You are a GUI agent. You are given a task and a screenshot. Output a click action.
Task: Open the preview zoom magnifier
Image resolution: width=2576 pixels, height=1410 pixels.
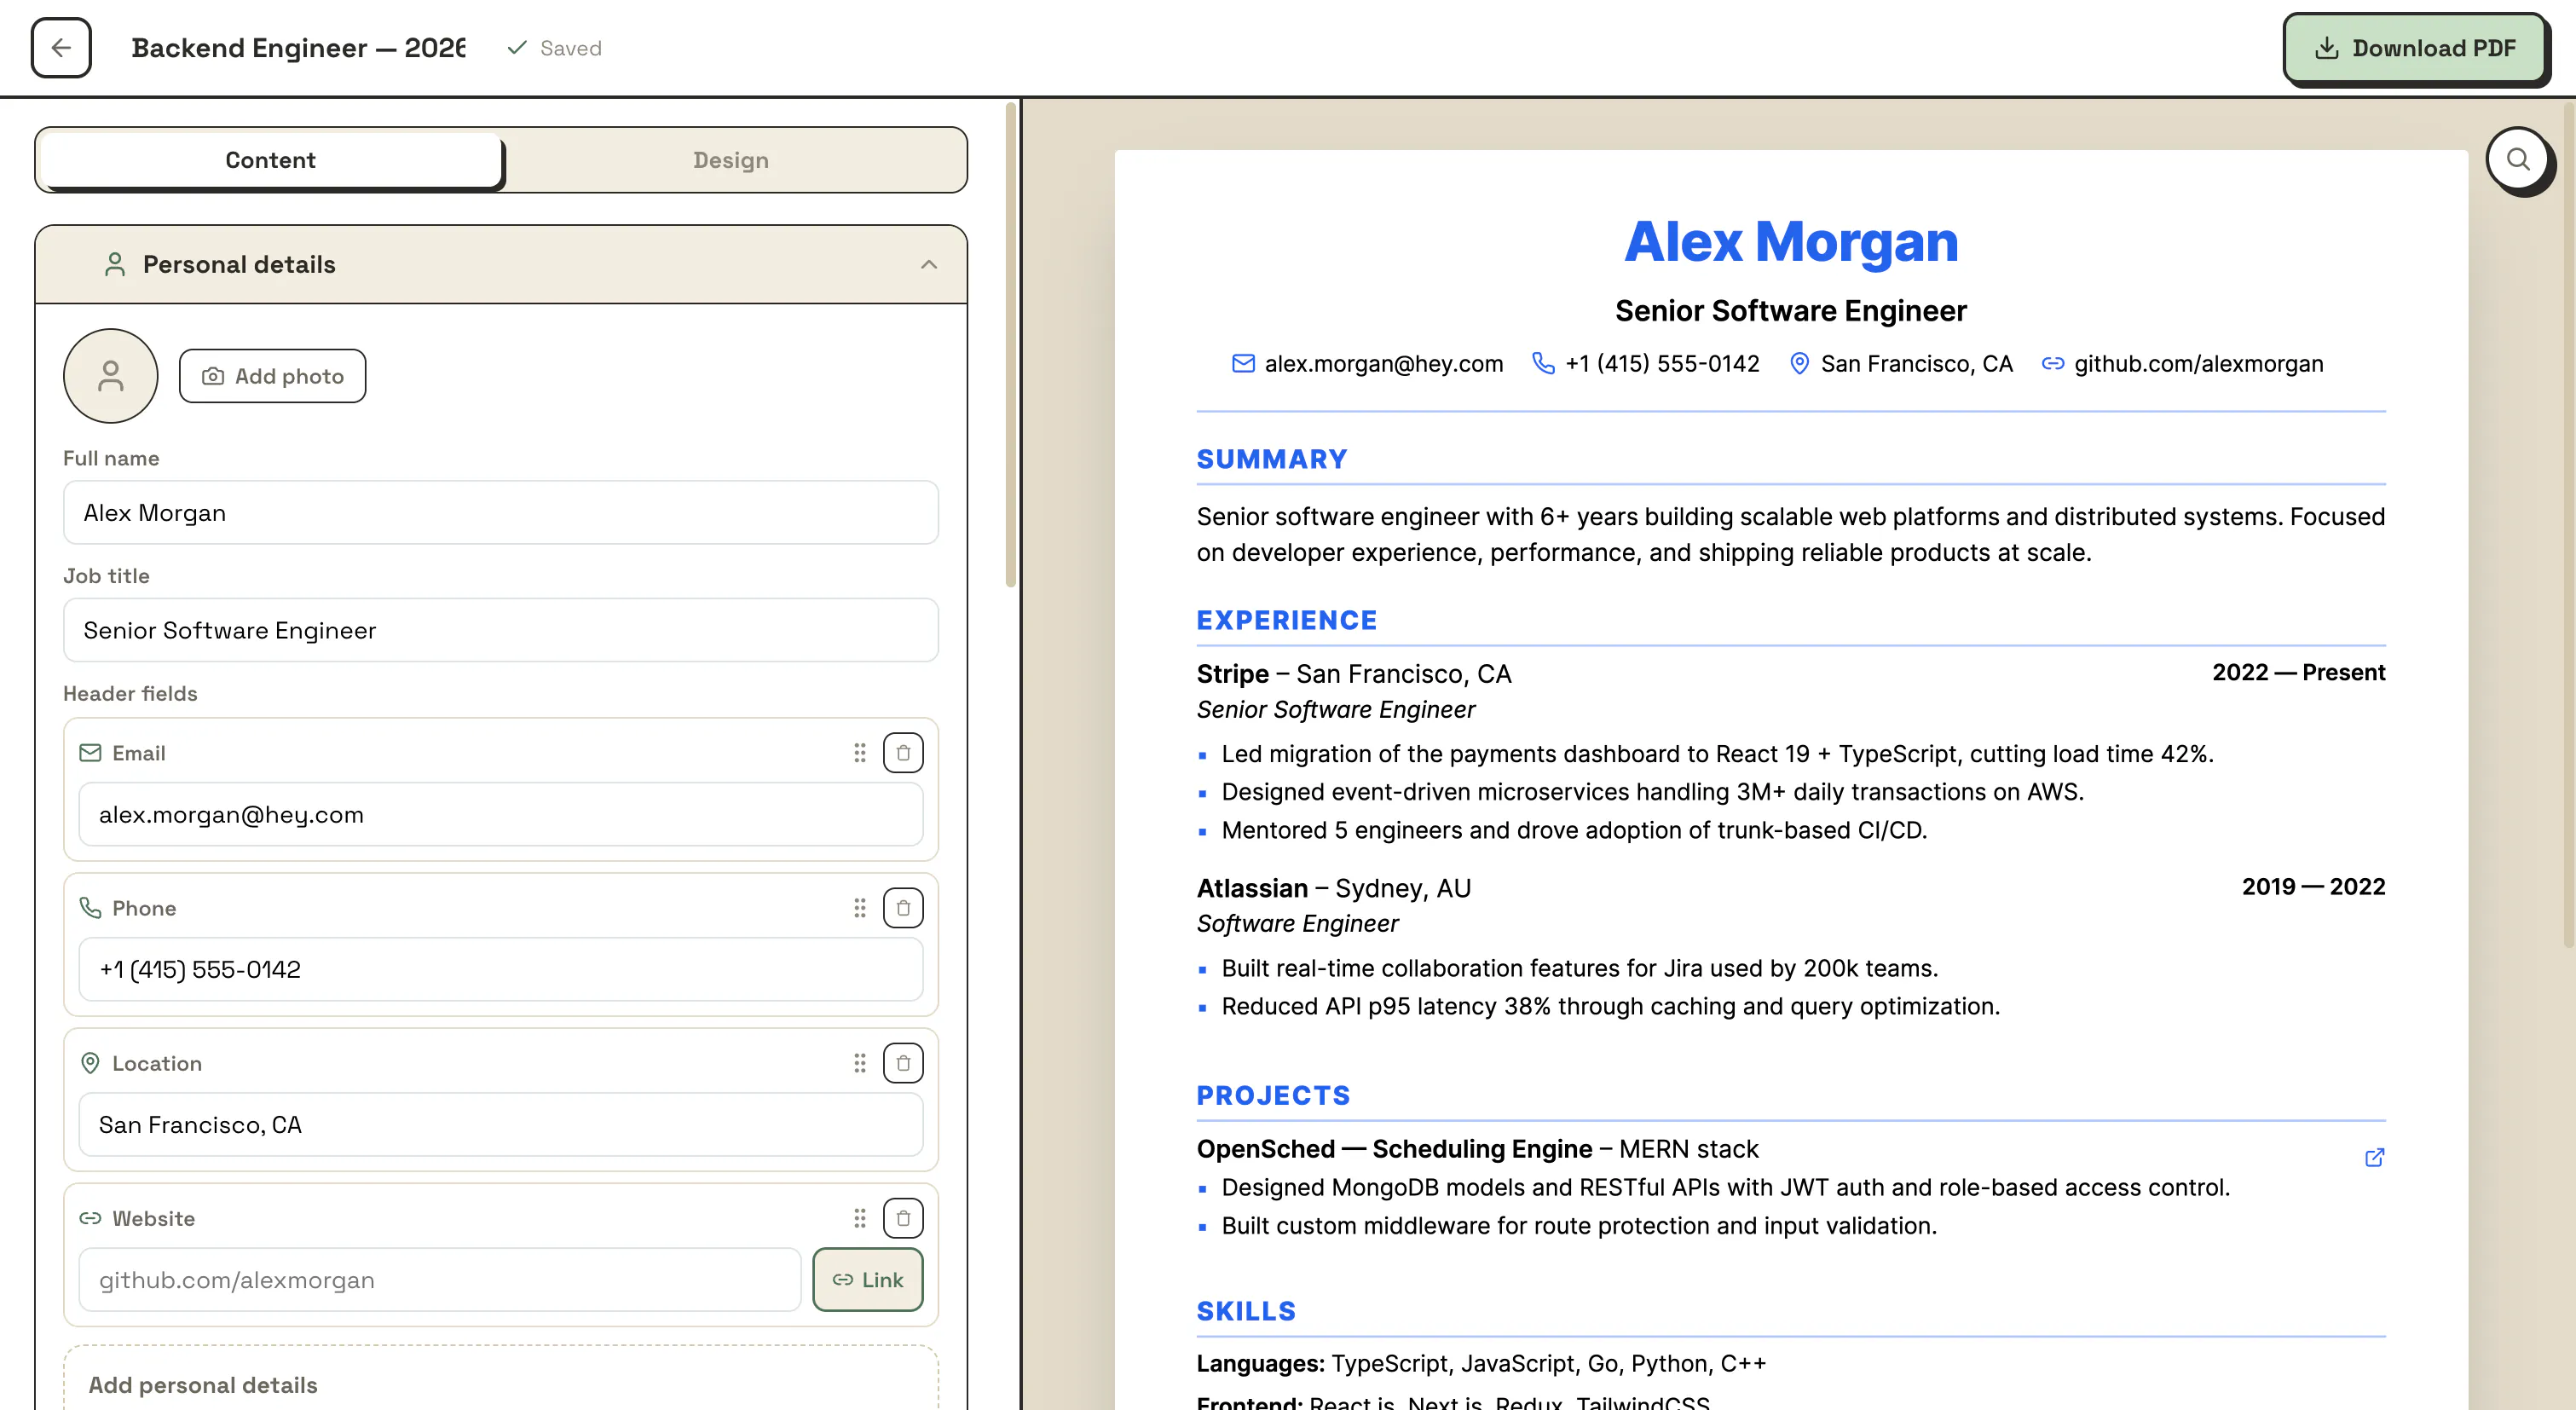tap(2518, 160)
